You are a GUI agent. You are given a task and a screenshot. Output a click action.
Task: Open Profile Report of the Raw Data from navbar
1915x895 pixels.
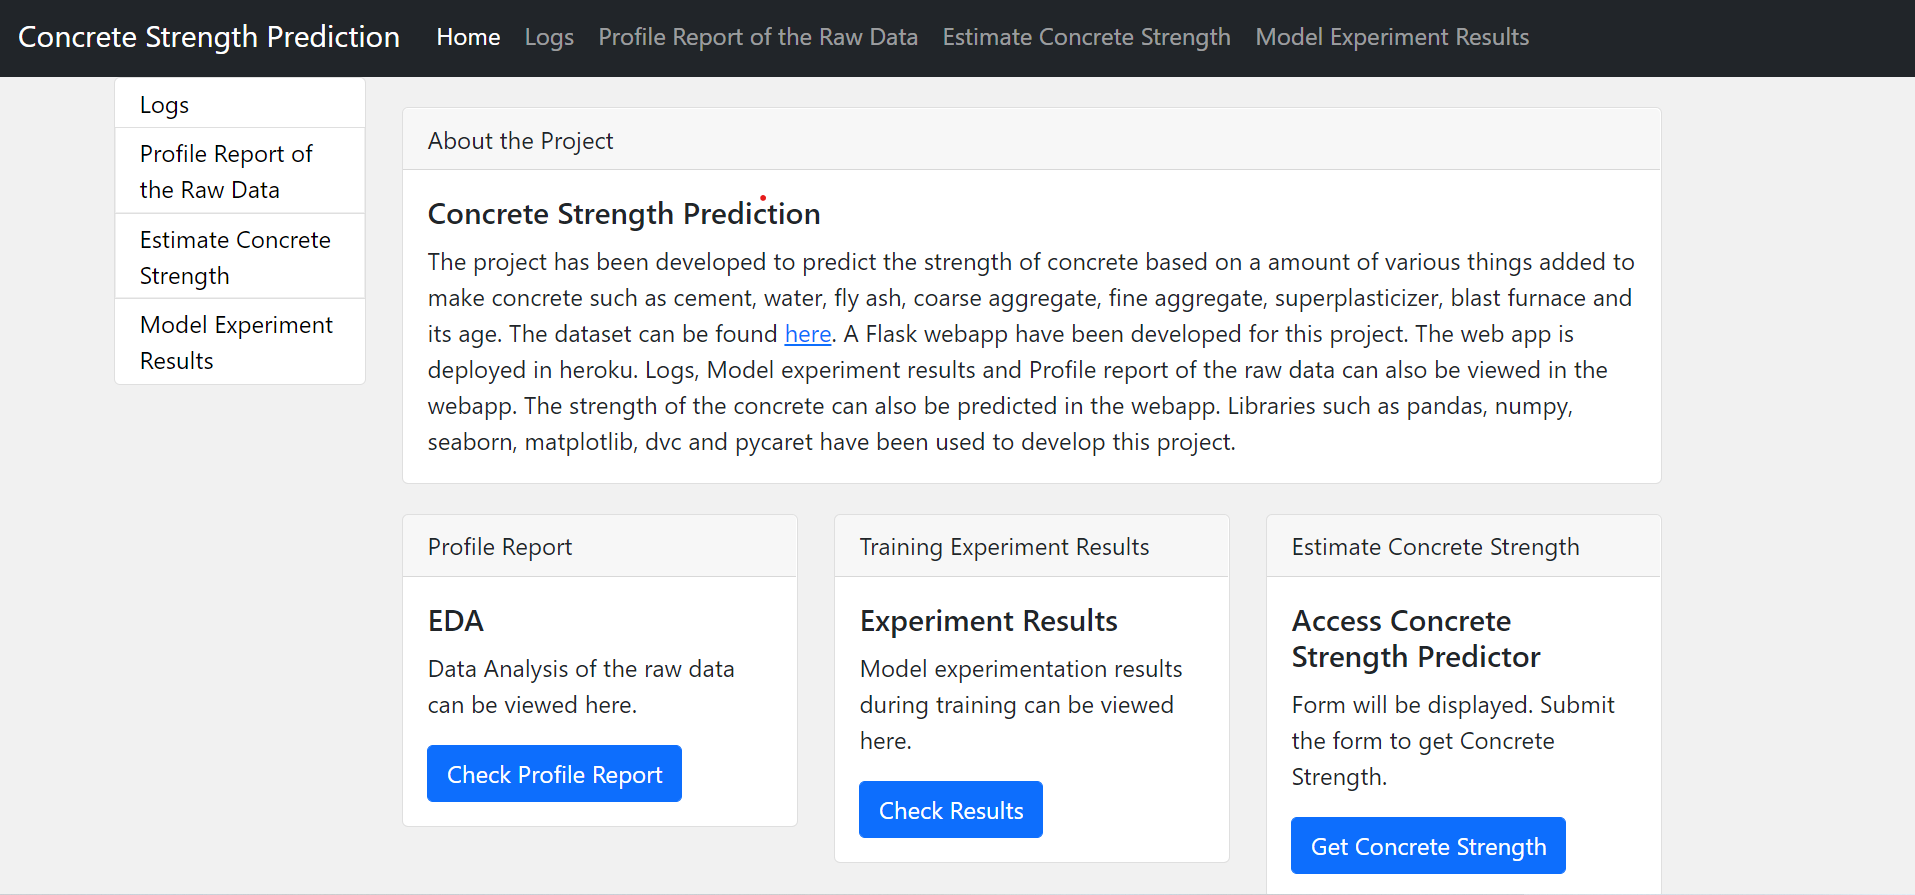pyautogui.click(x=758, y=37)
